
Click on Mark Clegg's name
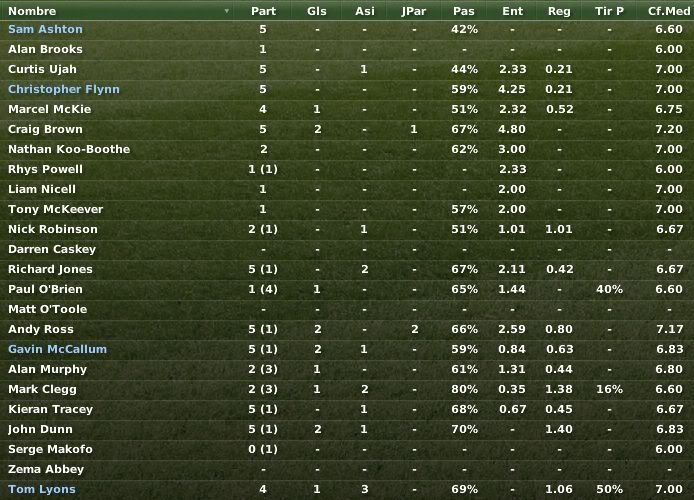point(42,389)
